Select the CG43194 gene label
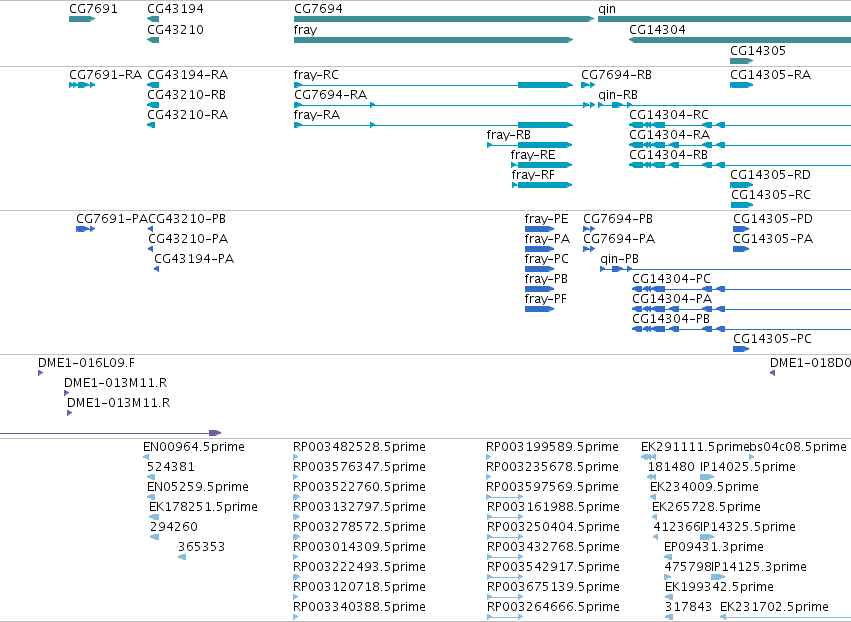Image resolution: width=851 pixels, height=622 pixels. coord(175,9)
